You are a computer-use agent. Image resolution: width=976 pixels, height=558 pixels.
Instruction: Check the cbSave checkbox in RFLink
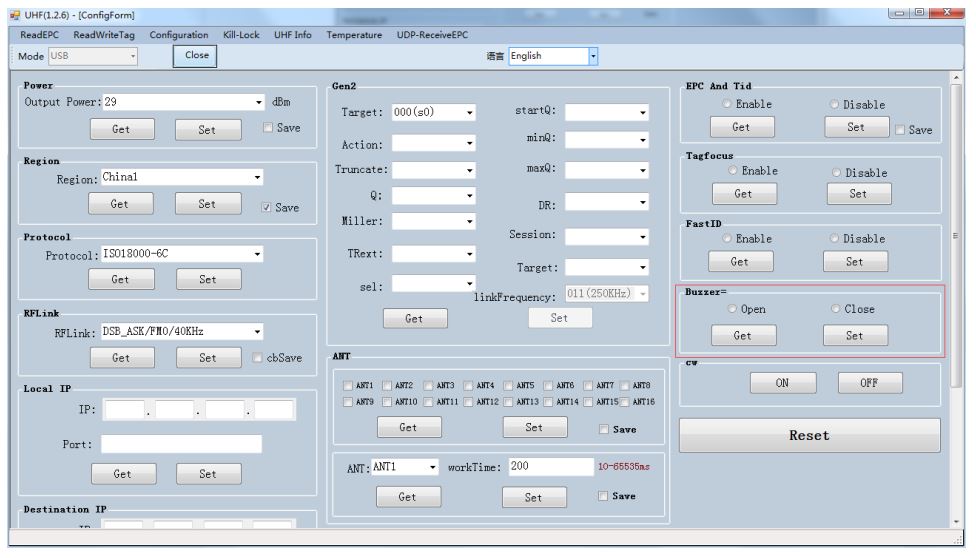(x=259, y=358)
